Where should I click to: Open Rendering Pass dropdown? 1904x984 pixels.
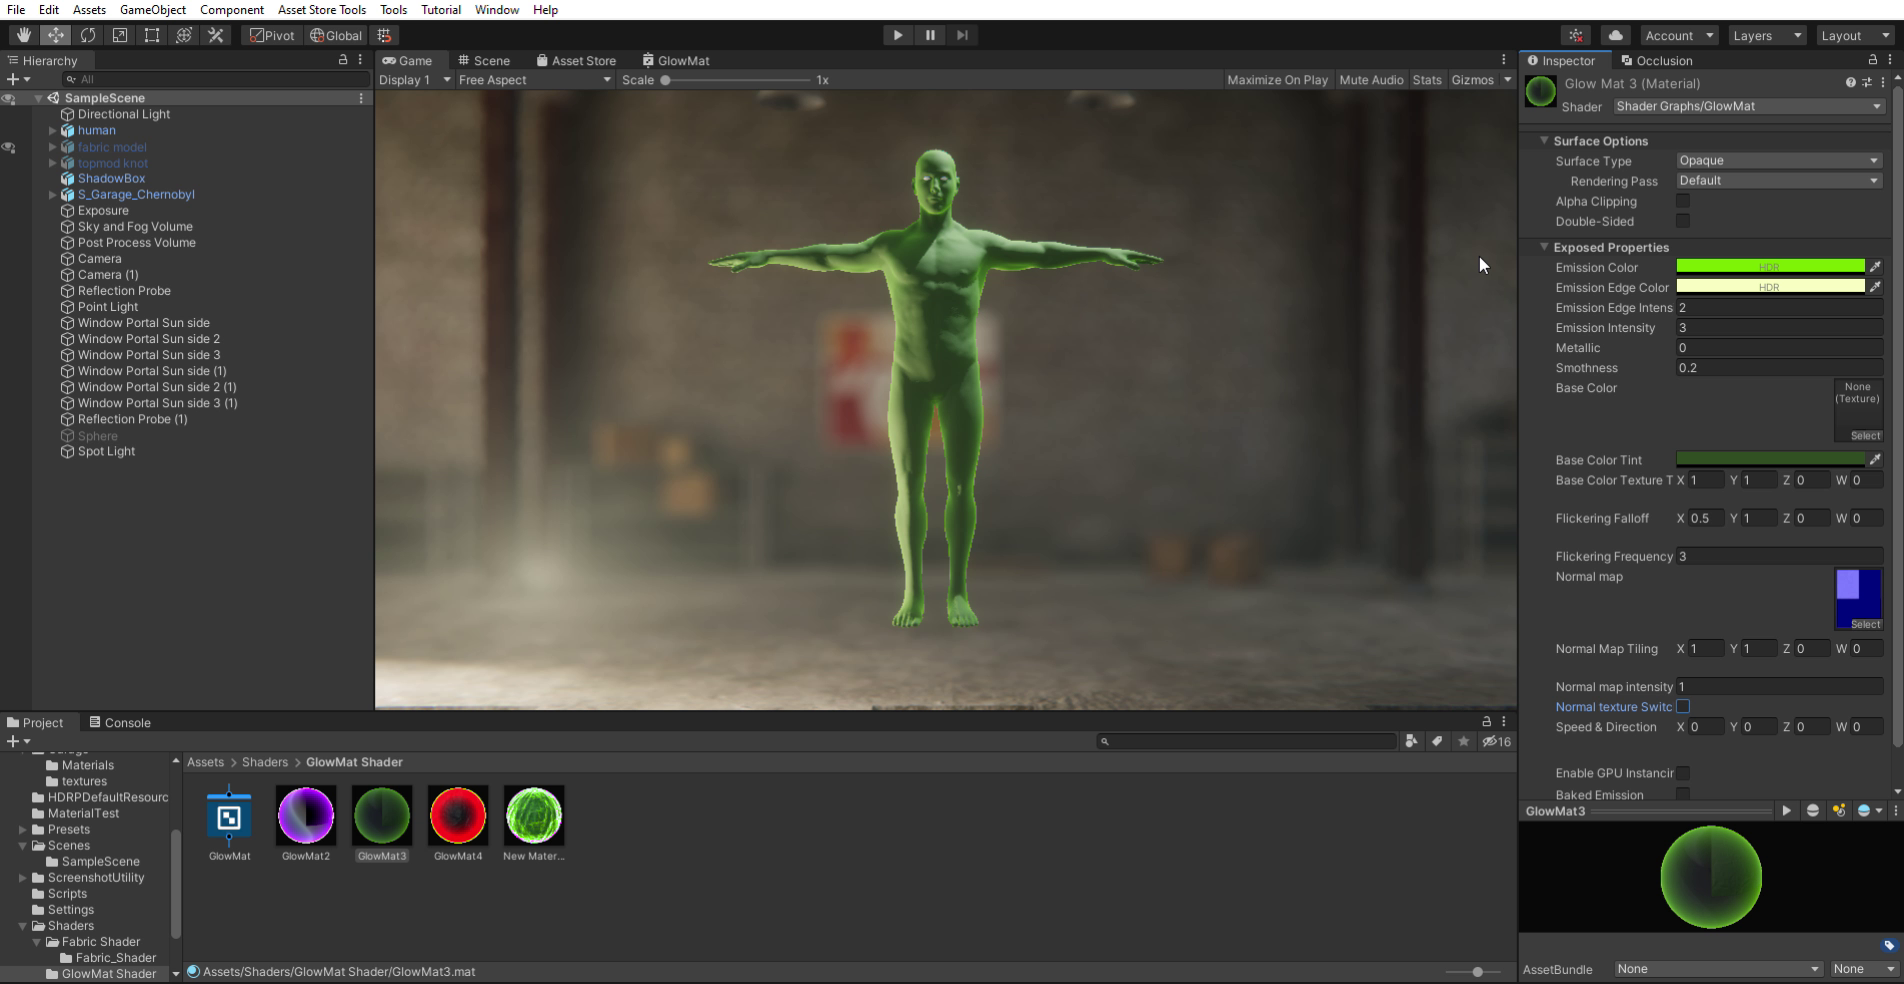tap(1779, 181)
